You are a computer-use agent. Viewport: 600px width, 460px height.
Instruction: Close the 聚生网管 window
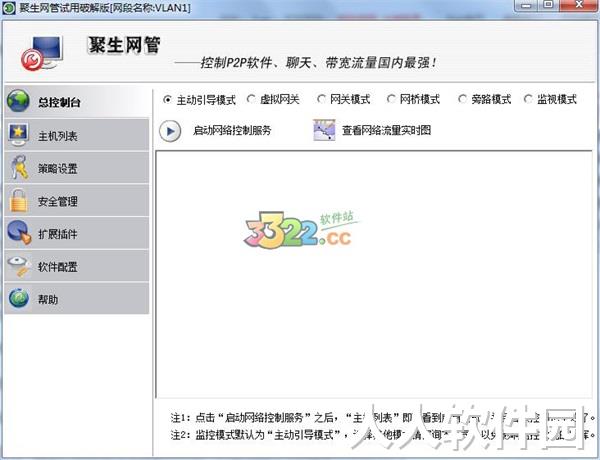579,5
